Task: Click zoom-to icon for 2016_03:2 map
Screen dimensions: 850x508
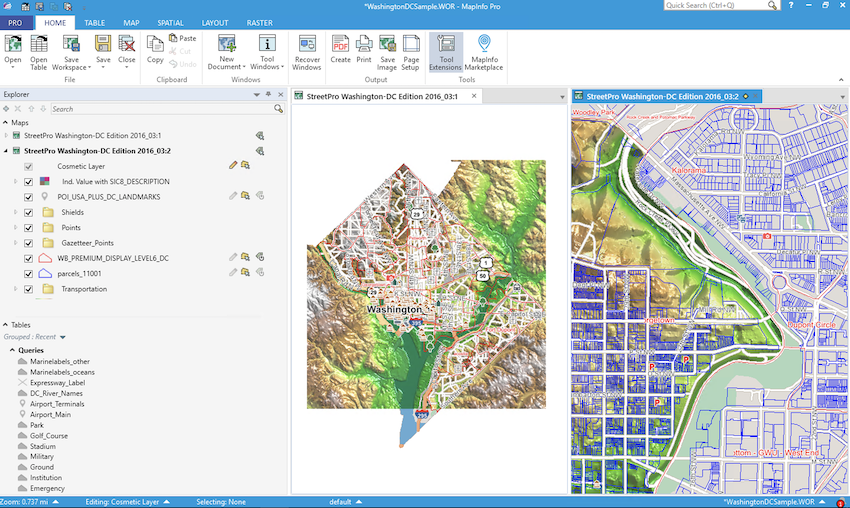Action: [260, 151]
